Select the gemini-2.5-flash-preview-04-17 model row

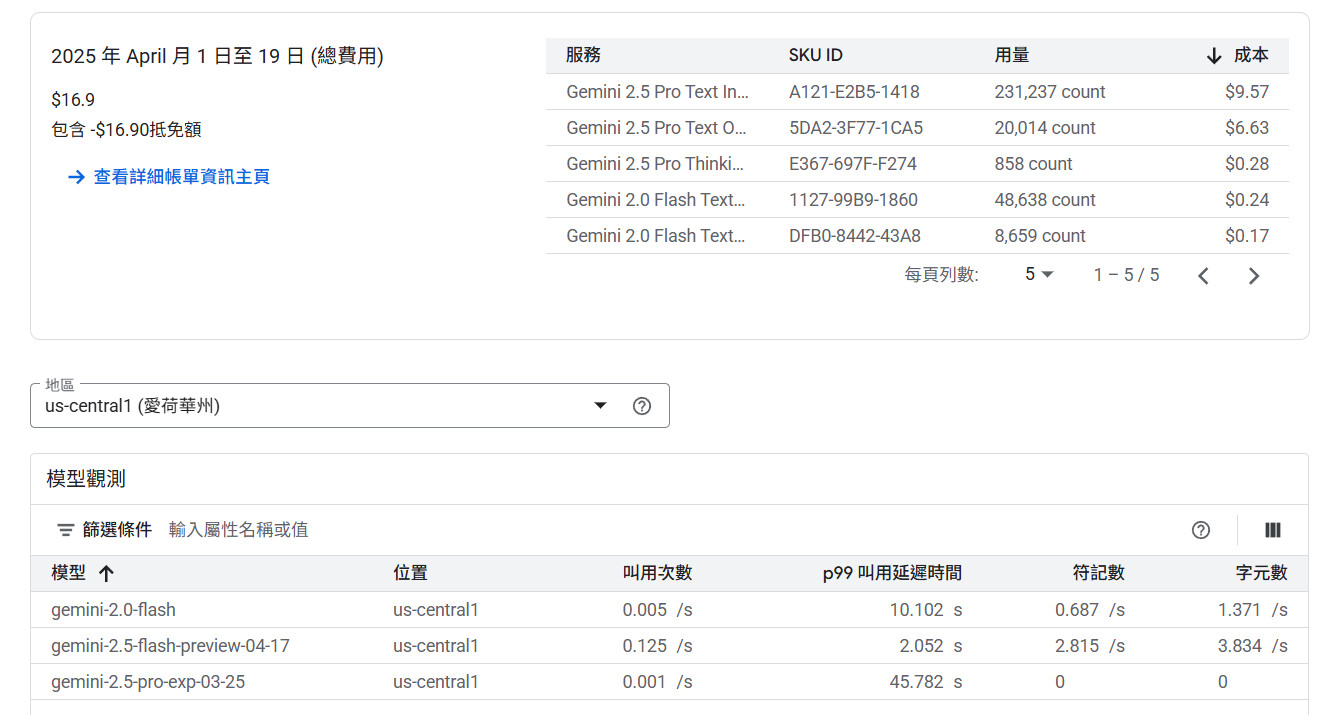click(170, 646)
